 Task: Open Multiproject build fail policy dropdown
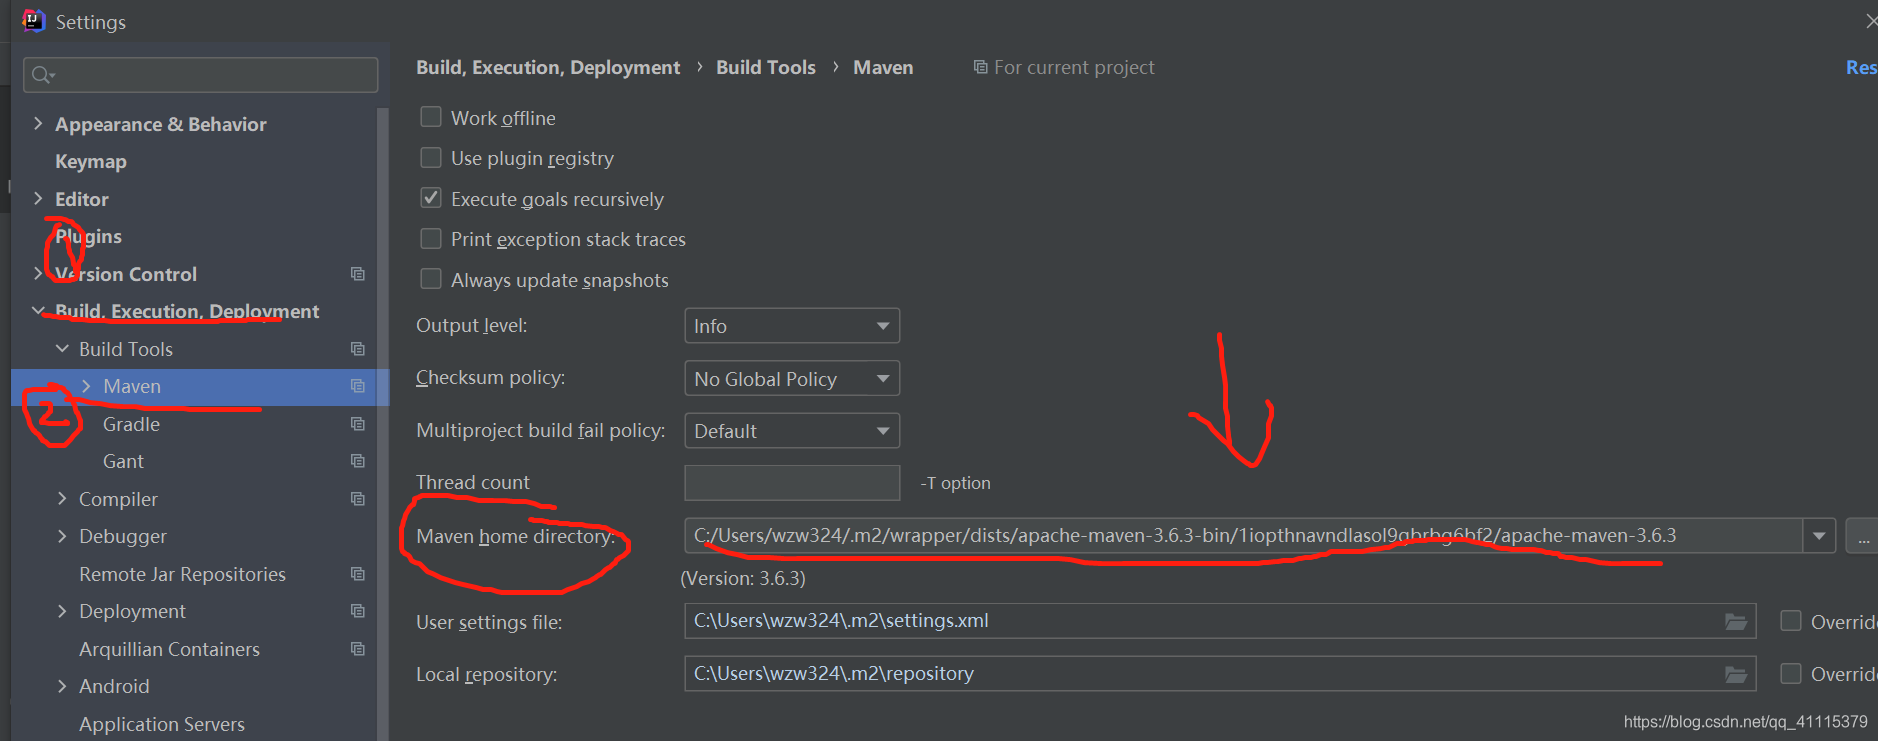792,431
